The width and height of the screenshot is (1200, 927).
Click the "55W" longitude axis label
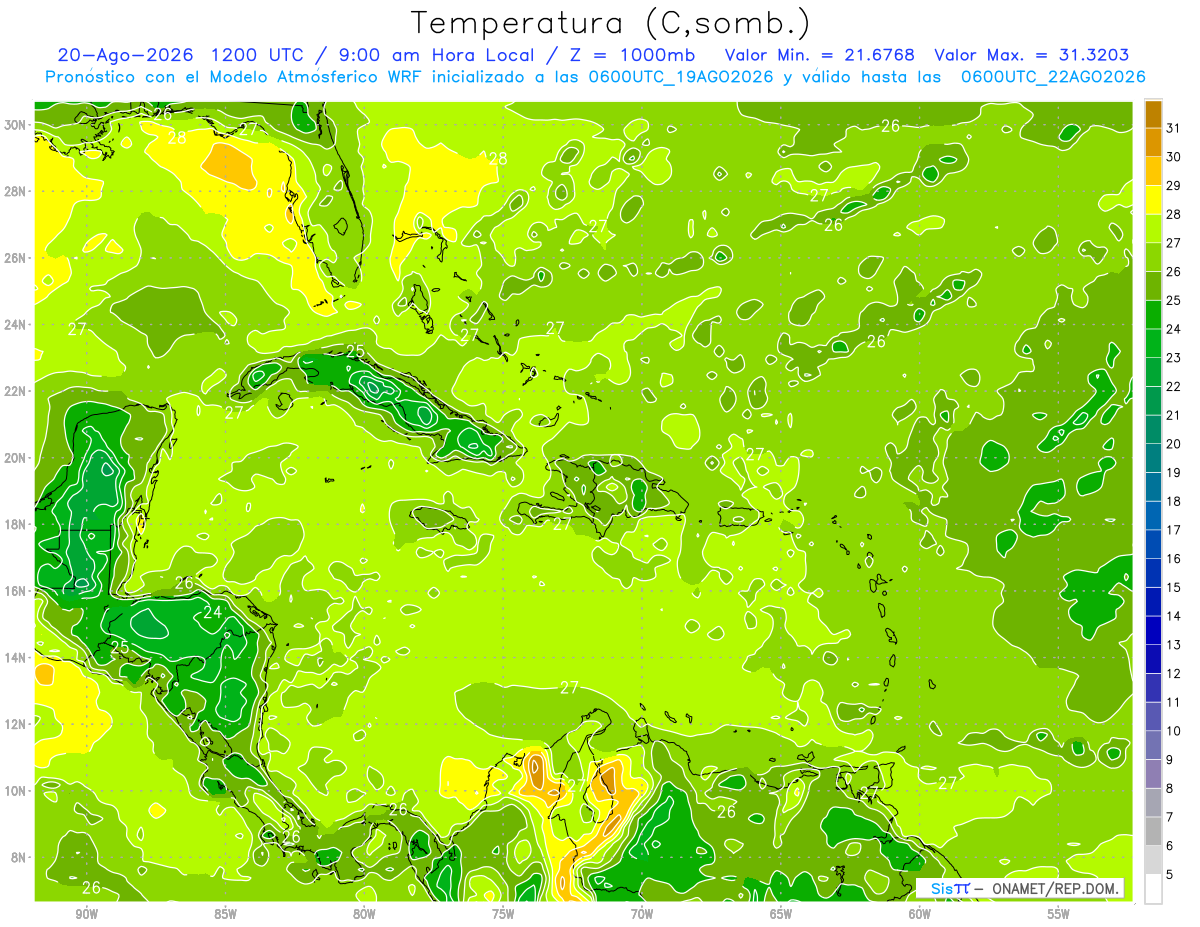click(1059, 914)
